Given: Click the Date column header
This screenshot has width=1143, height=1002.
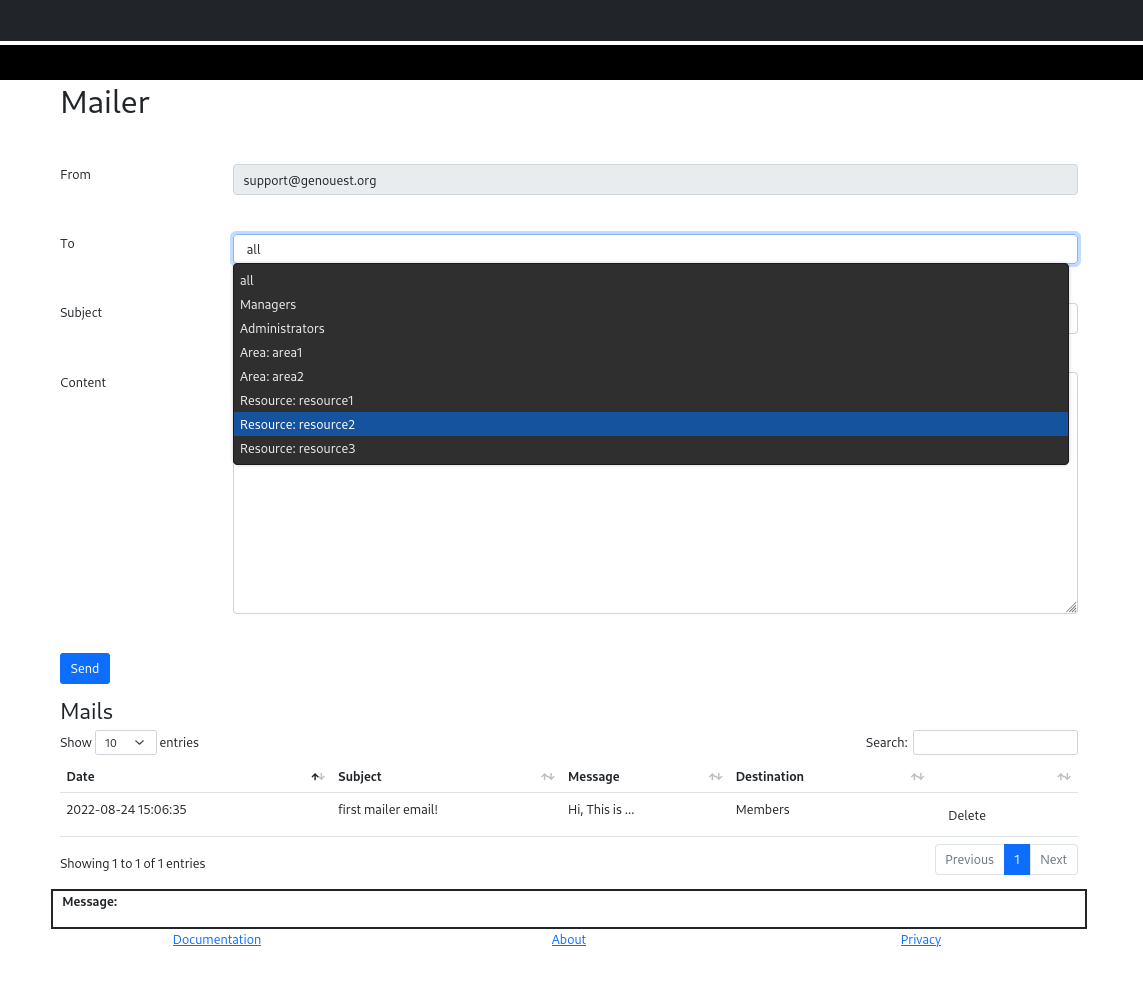Looking at the screenshot, I should point(80,777).
